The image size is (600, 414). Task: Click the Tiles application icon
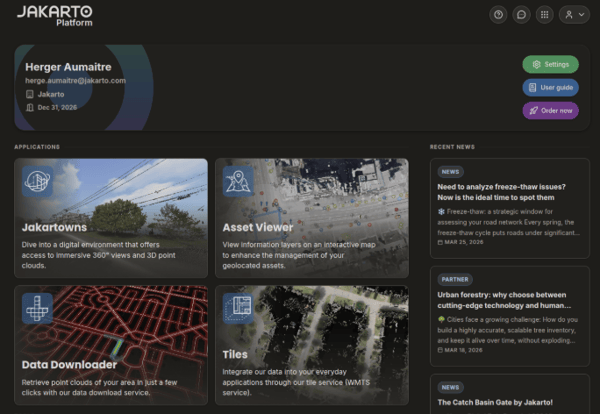238,308
